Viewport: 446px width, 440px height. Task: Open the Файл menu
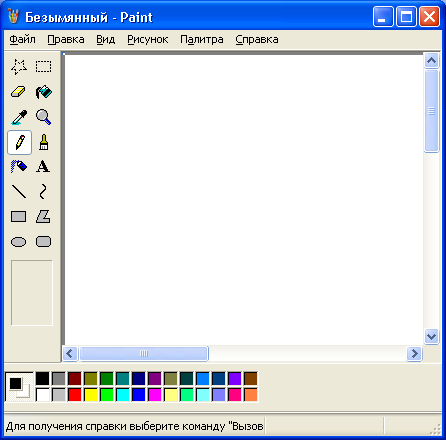coord(22,39)
